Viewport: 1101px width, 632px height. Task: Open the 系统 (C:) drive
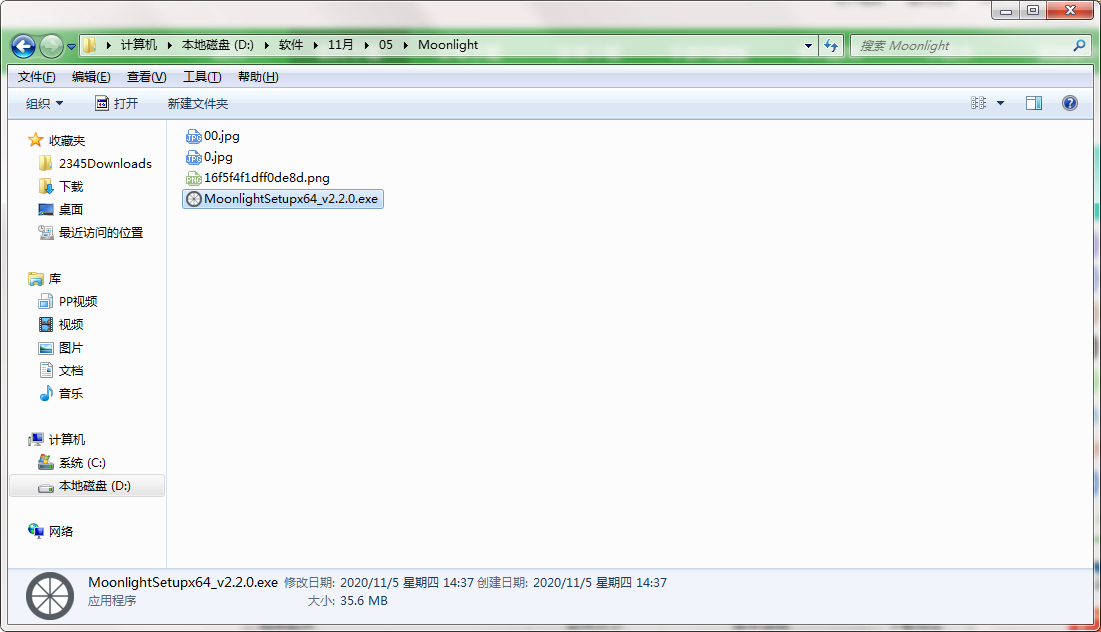82,463
